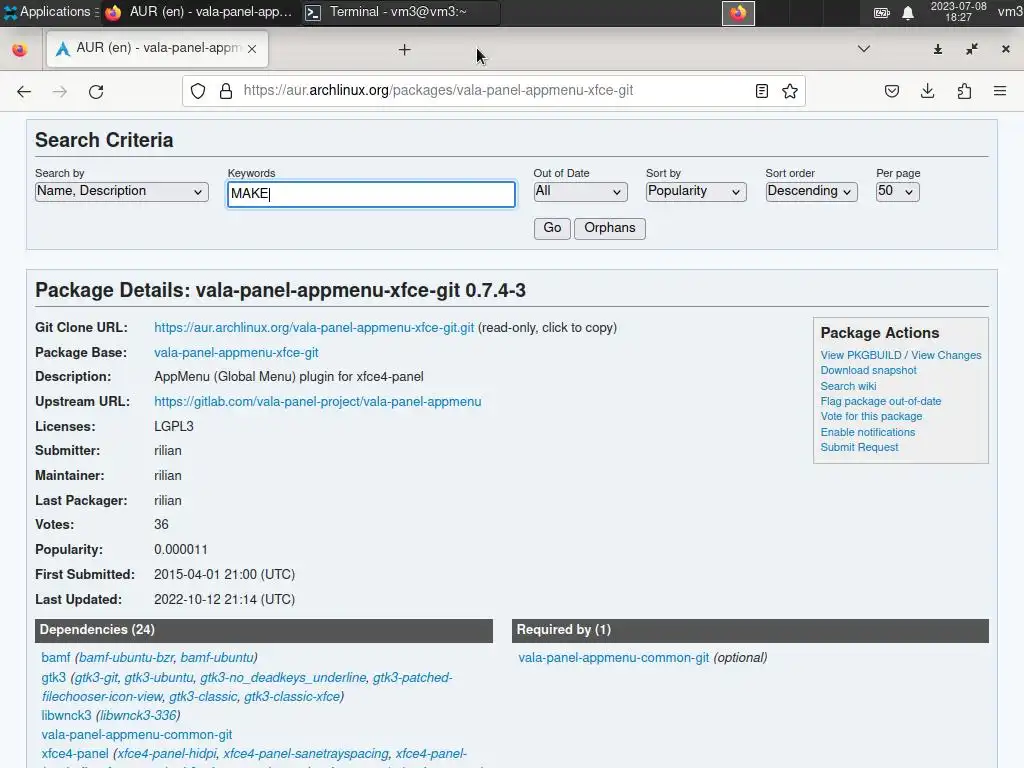
Task: Open the downloads toolbar icon
Action: [927, 91]
